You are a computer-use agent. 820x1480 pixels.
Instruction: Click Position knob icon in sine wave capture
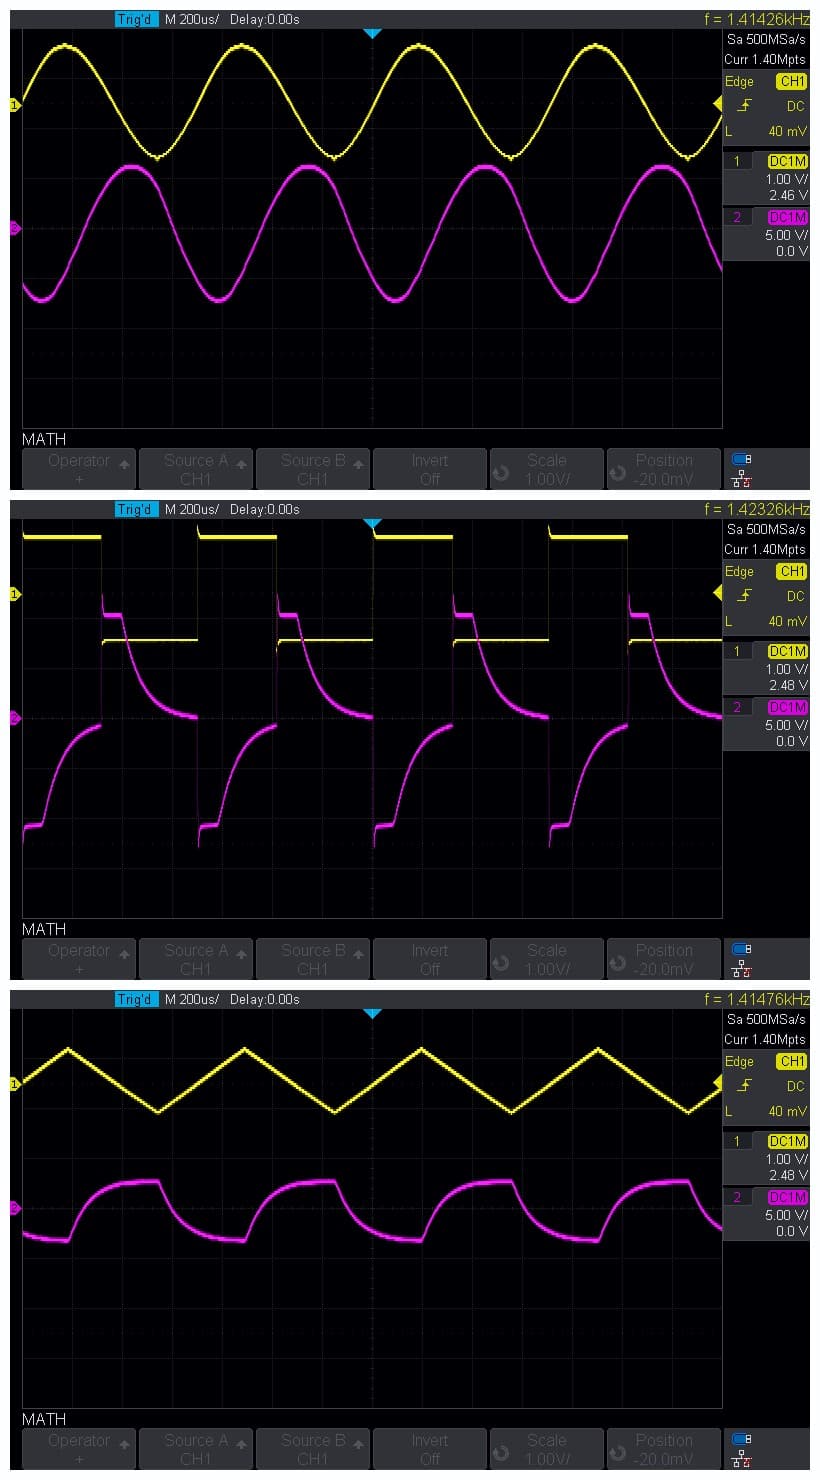click(617, 470)
